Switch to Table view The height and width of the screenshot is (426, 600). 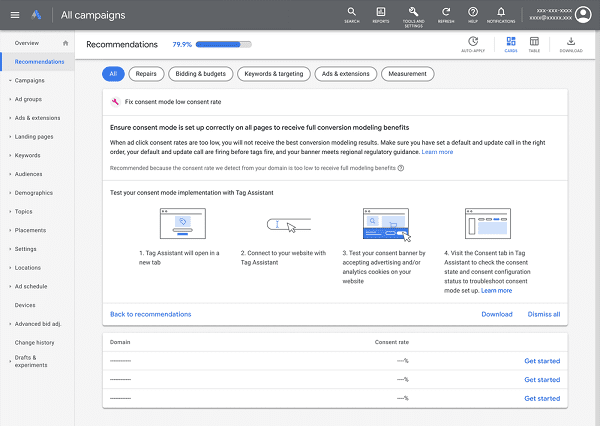click(534, 43)
